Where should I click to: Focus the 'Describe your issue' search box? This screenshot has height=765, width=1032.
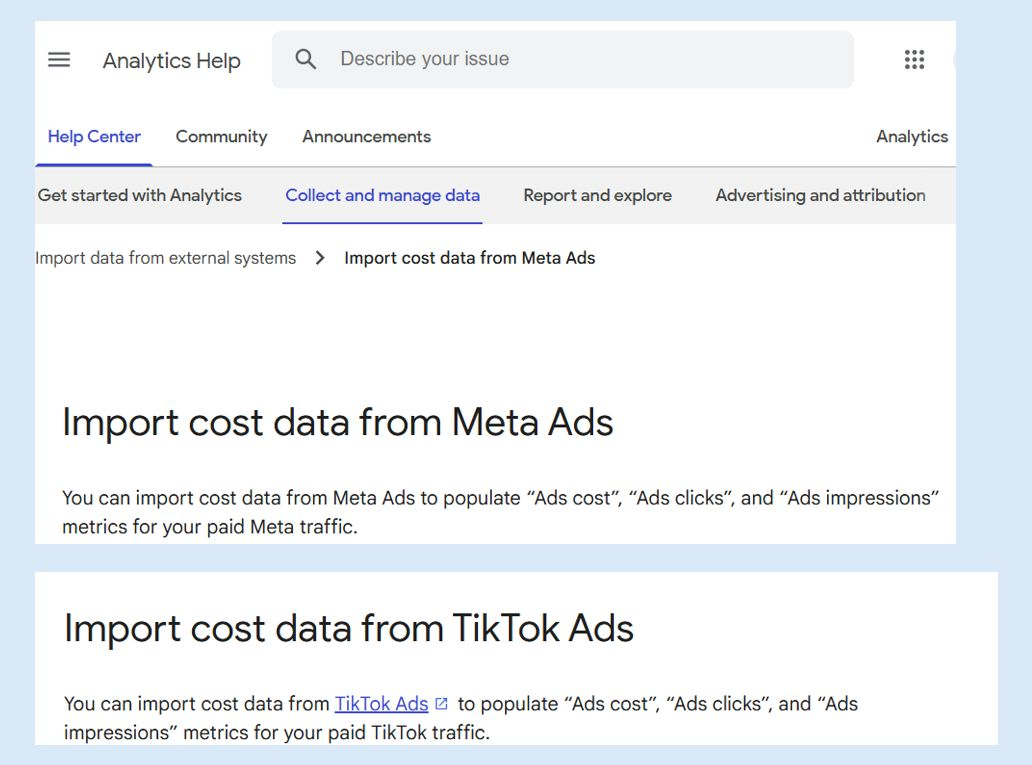tap(580, 60)
